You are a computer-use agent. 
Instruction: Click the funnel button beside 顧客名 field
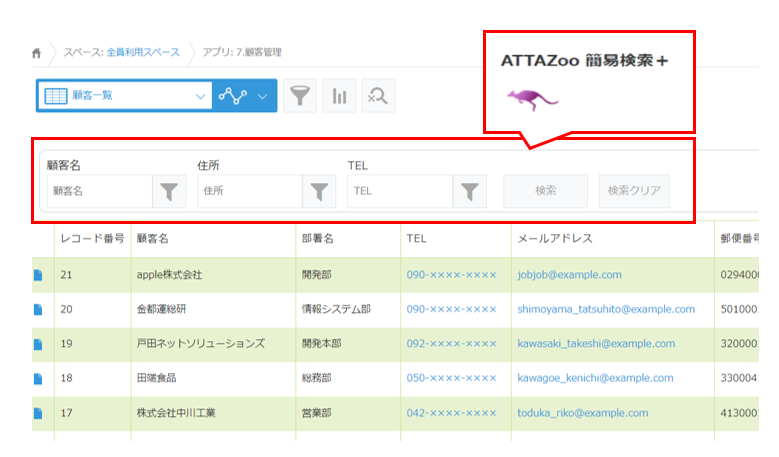tap(169, 190)
